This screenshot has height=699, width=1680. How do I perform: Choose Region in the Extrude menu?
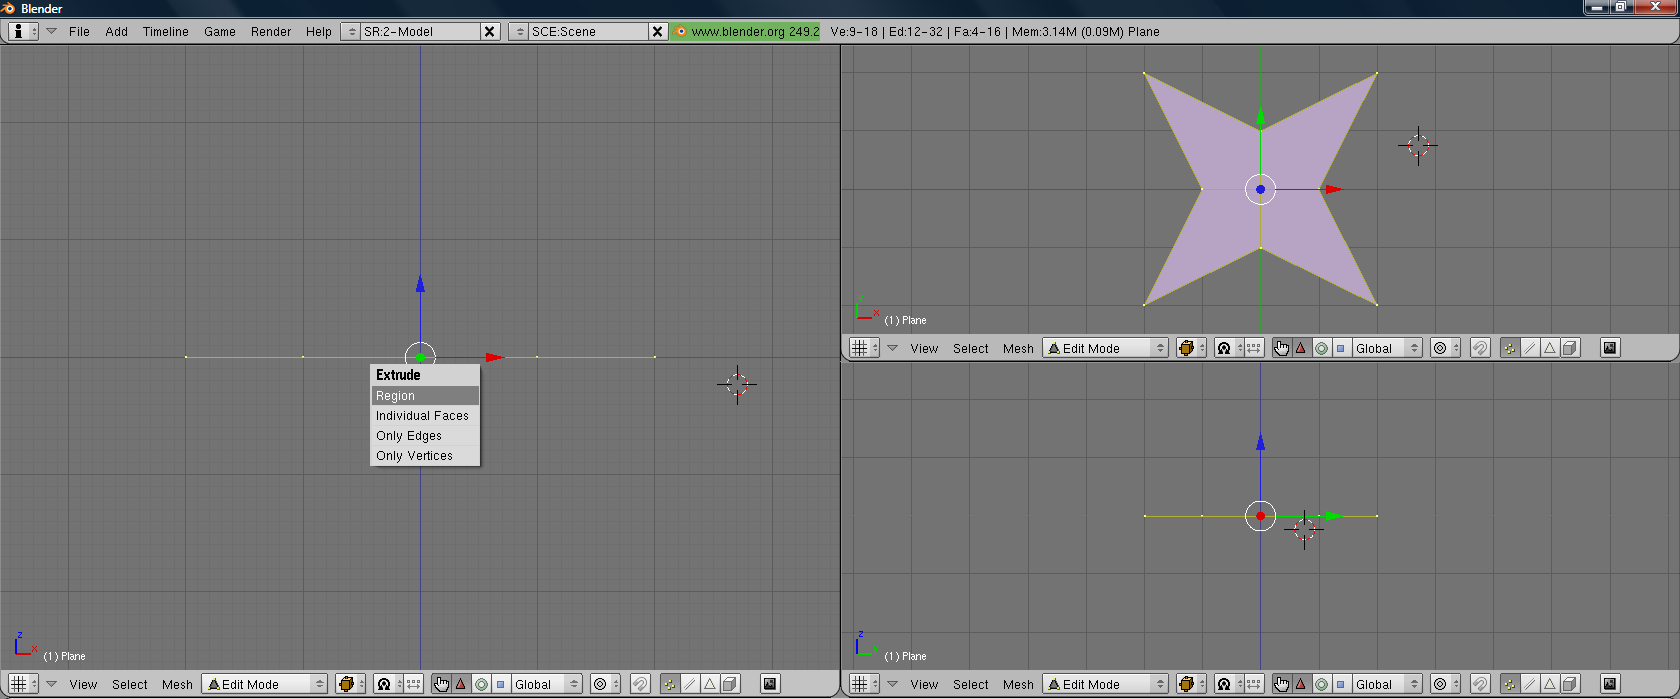click(x=425, y=396)
